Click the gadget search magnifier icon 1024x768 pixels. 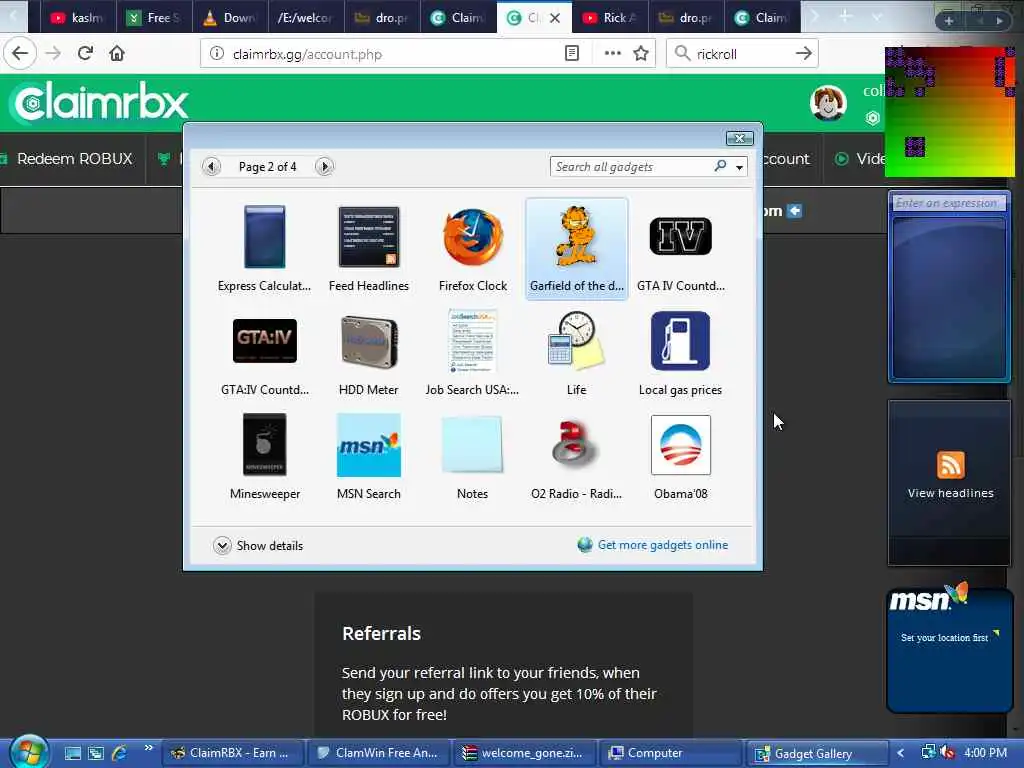[720, 166]
